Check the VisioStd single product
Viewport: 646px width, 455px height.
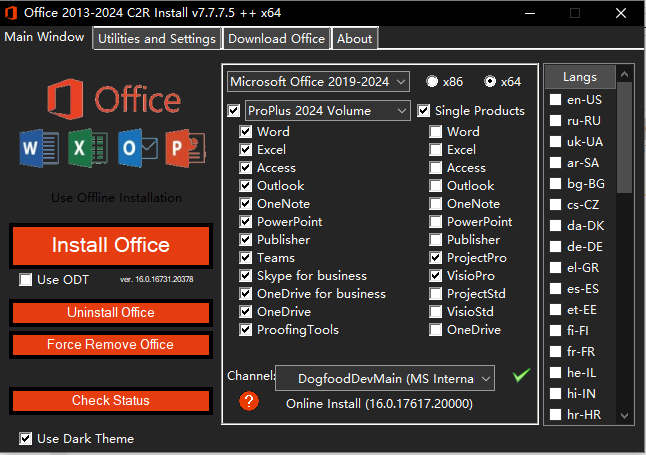pyautogui.click(x=435, y=312)
